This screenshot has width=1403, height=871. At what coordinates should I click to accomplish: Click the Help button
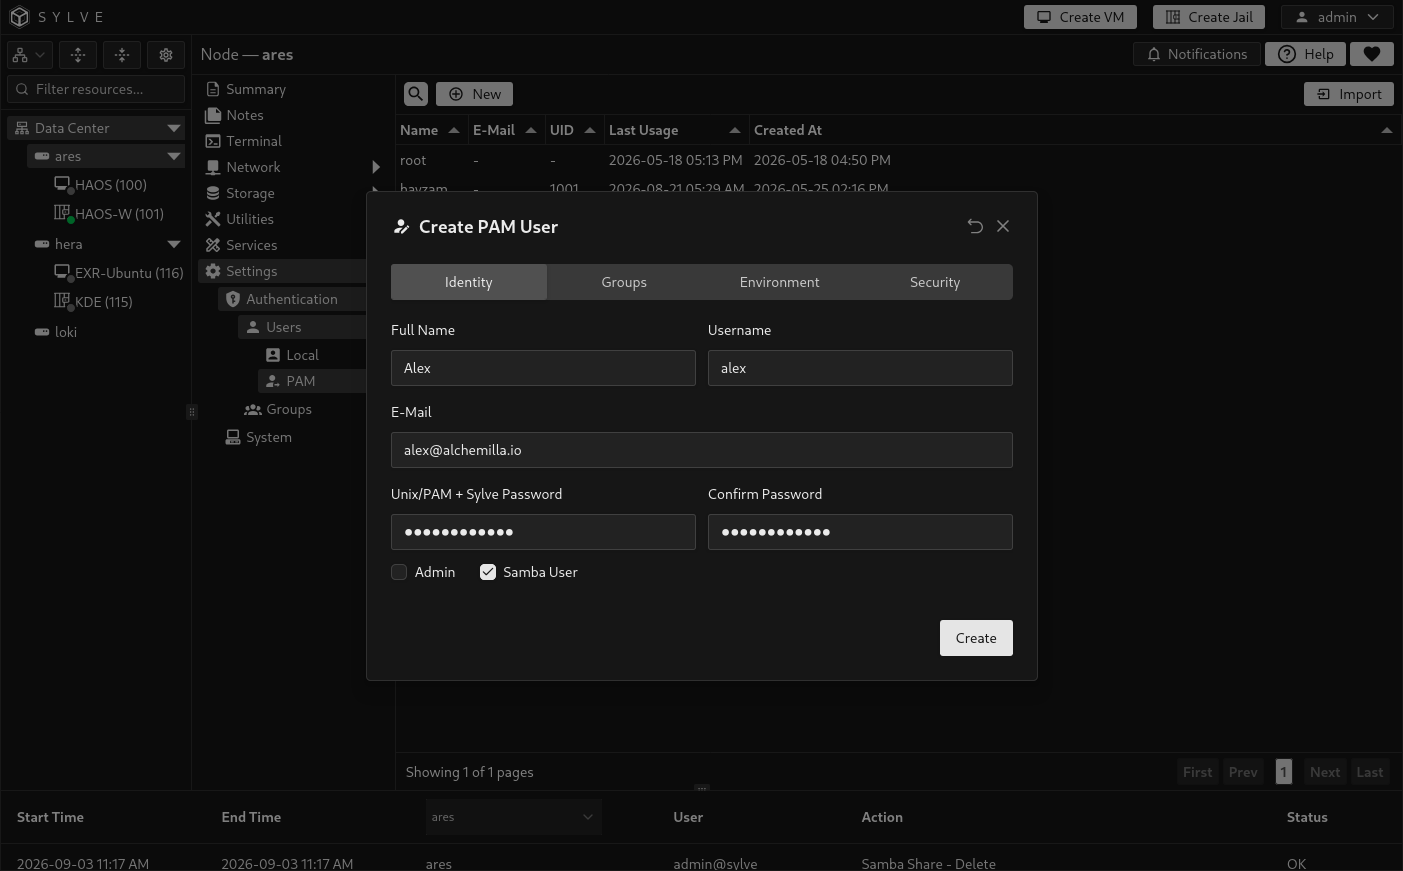click(1305, 54)
